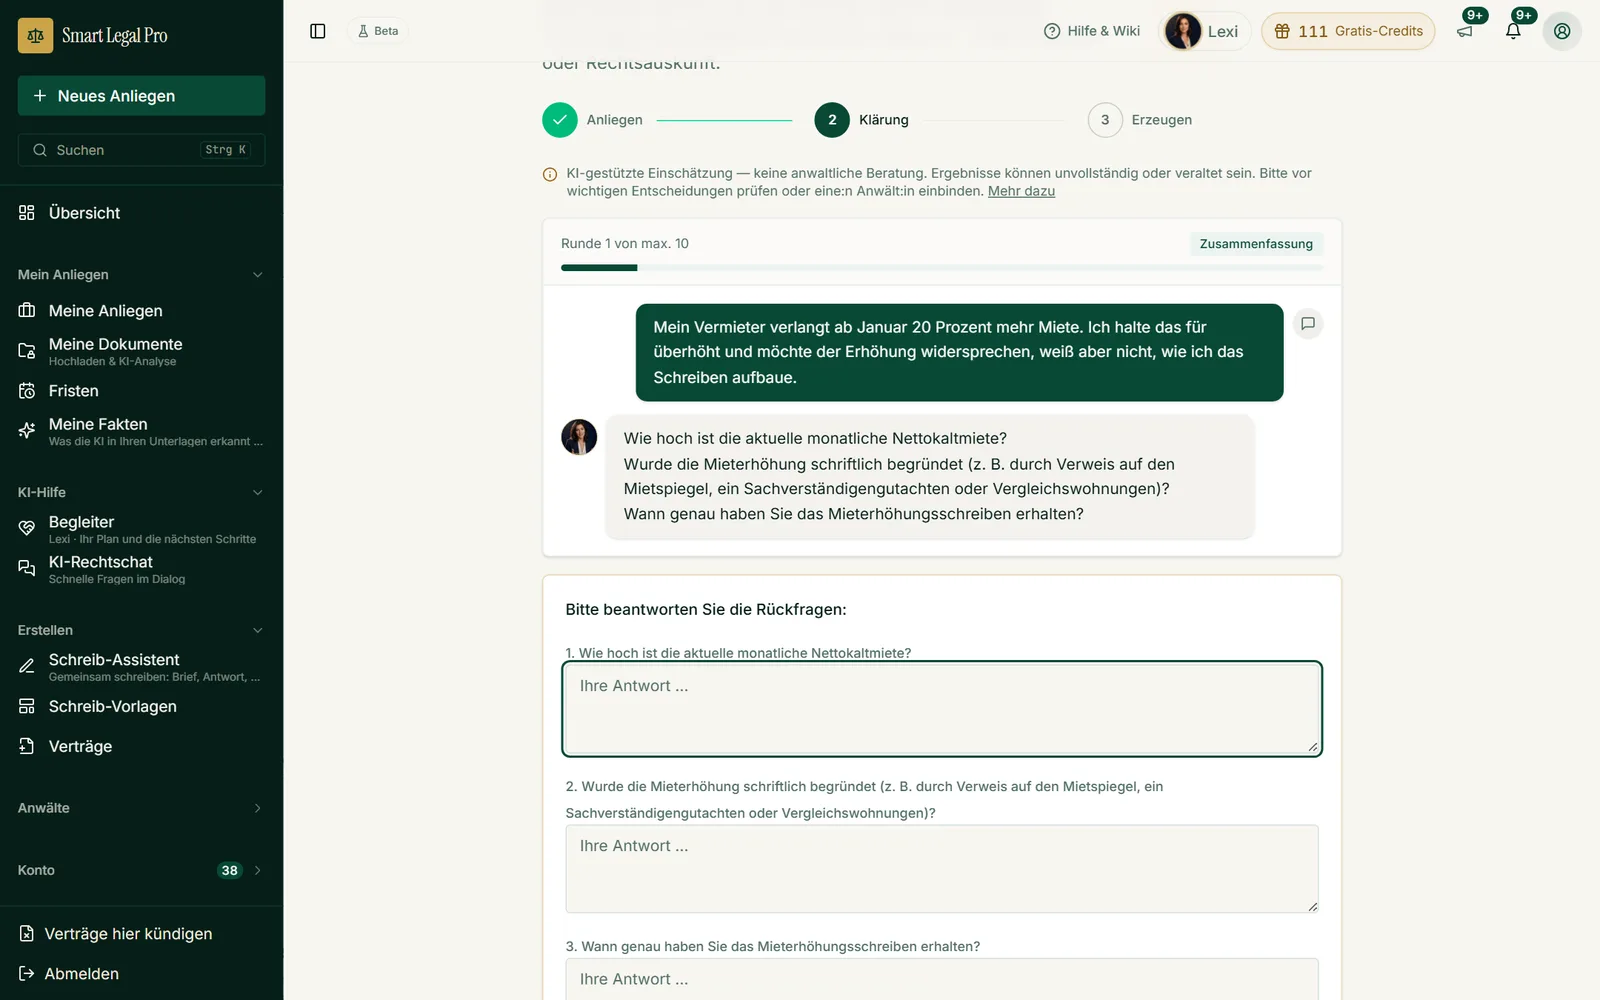Viewport: 1600px width, 1000px height.
Task: Open the user account avatar icon
Action: click(1562, 31)
